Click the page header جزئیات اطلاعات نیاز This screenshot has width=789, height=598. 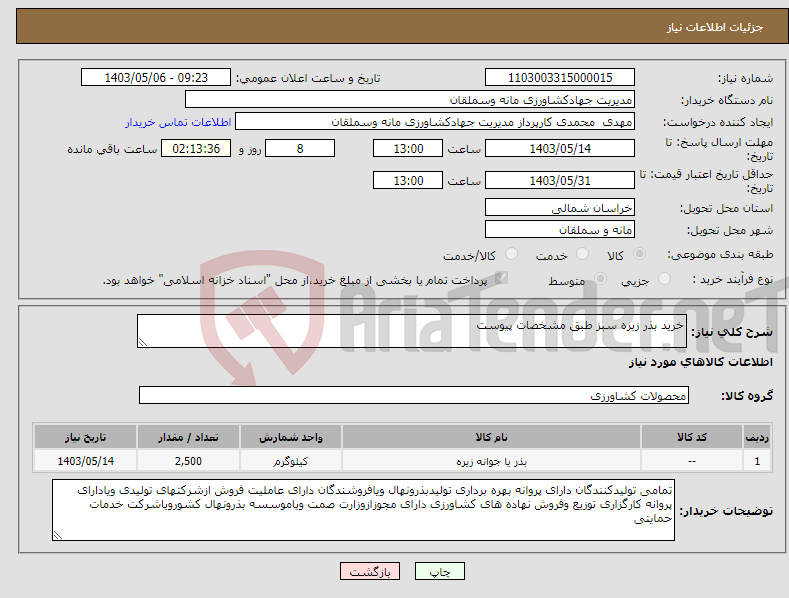pyautogui.click(x=715, y=27)
